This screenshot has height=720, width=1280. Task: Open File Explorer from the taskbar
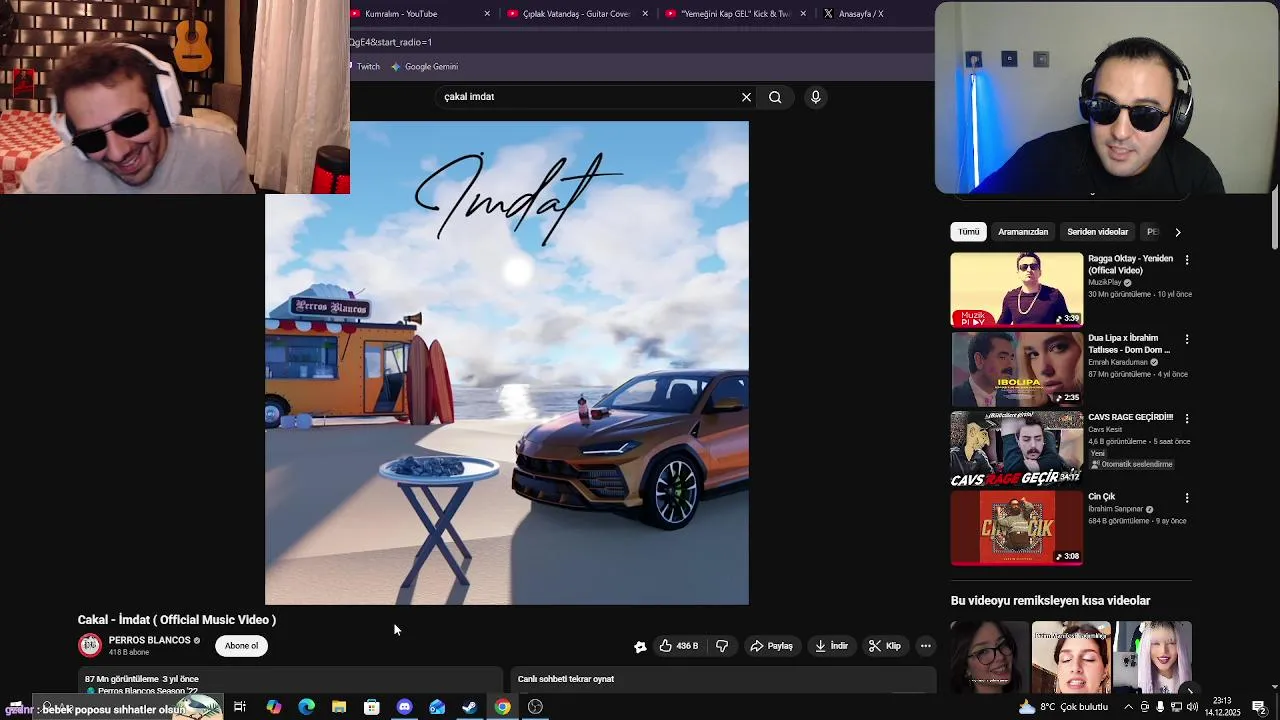click(339, 707)
